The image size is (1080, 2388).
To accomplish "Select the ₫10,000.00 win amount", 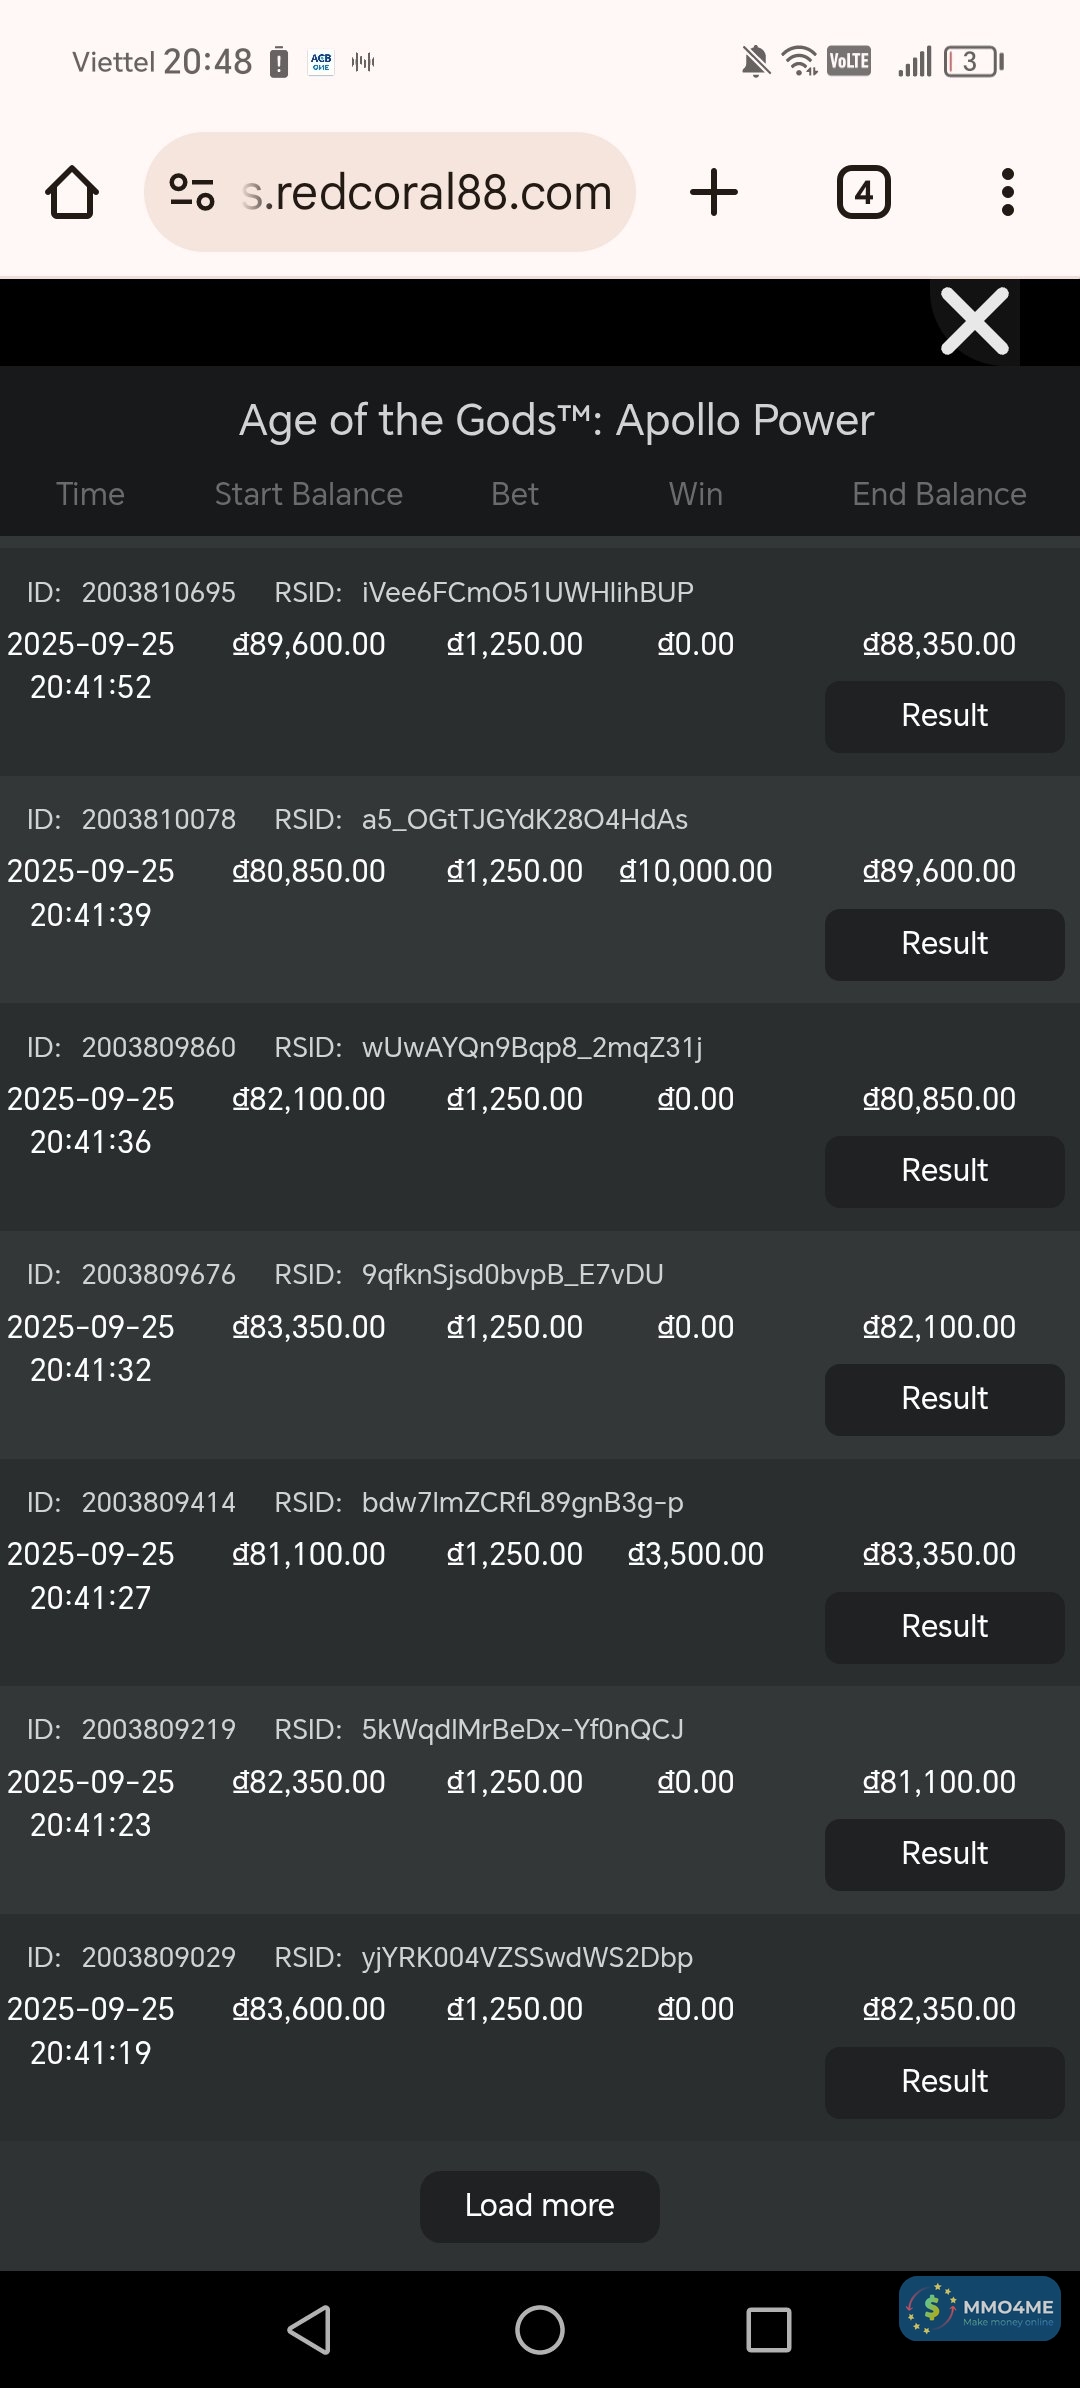I will click(x=696, y=871).
